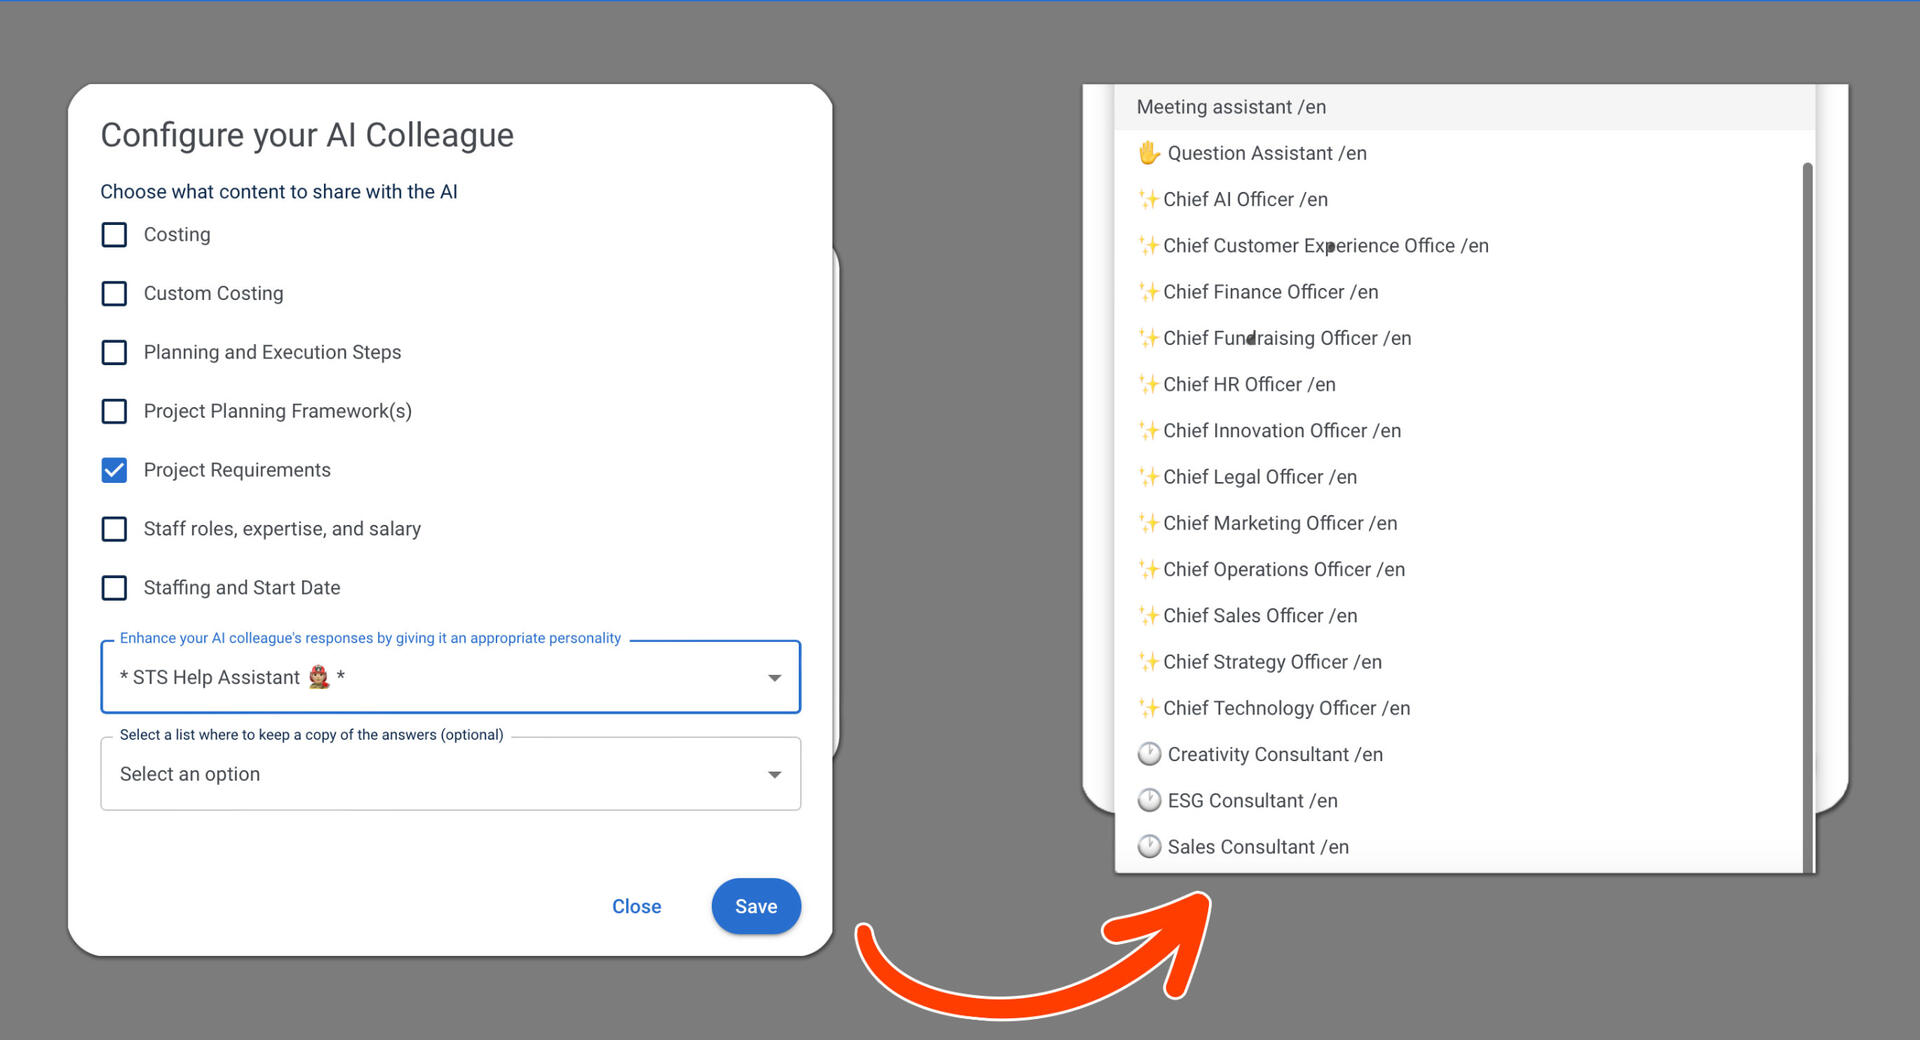Viewport: 1920px width, 1040px height.
Task: Click the sparkle icon next to Chief Finance Officer
Action: (1148, 292)
